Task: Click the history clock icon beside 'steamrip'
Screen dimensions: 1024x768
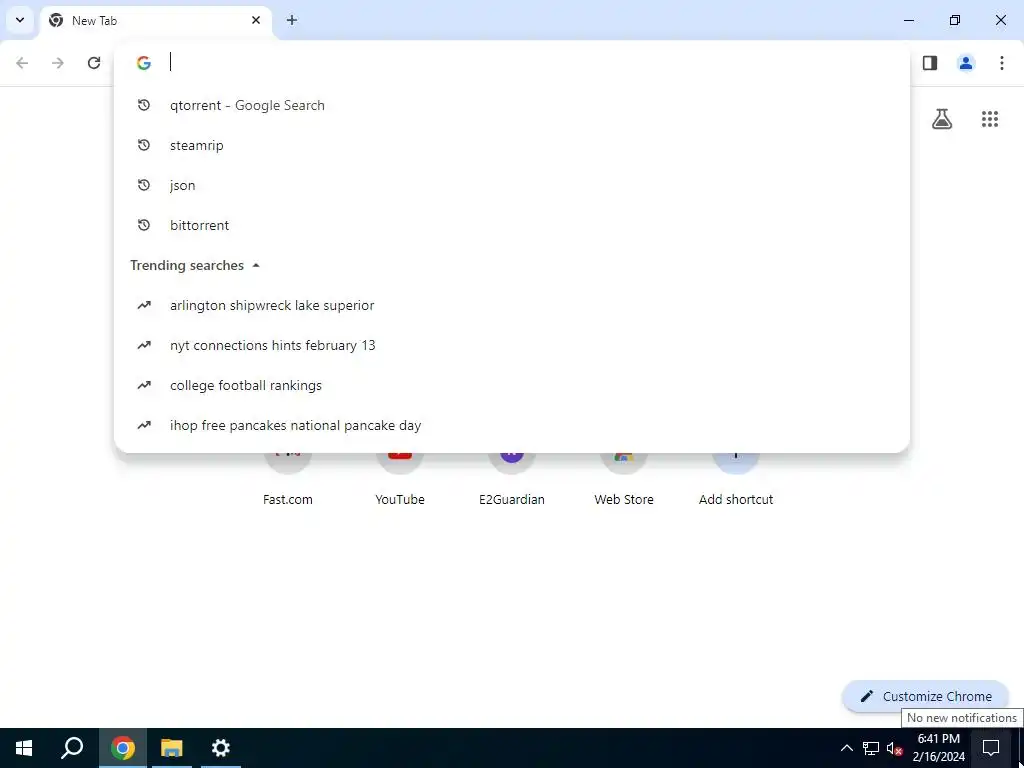Action: click(x=144, y=145)
